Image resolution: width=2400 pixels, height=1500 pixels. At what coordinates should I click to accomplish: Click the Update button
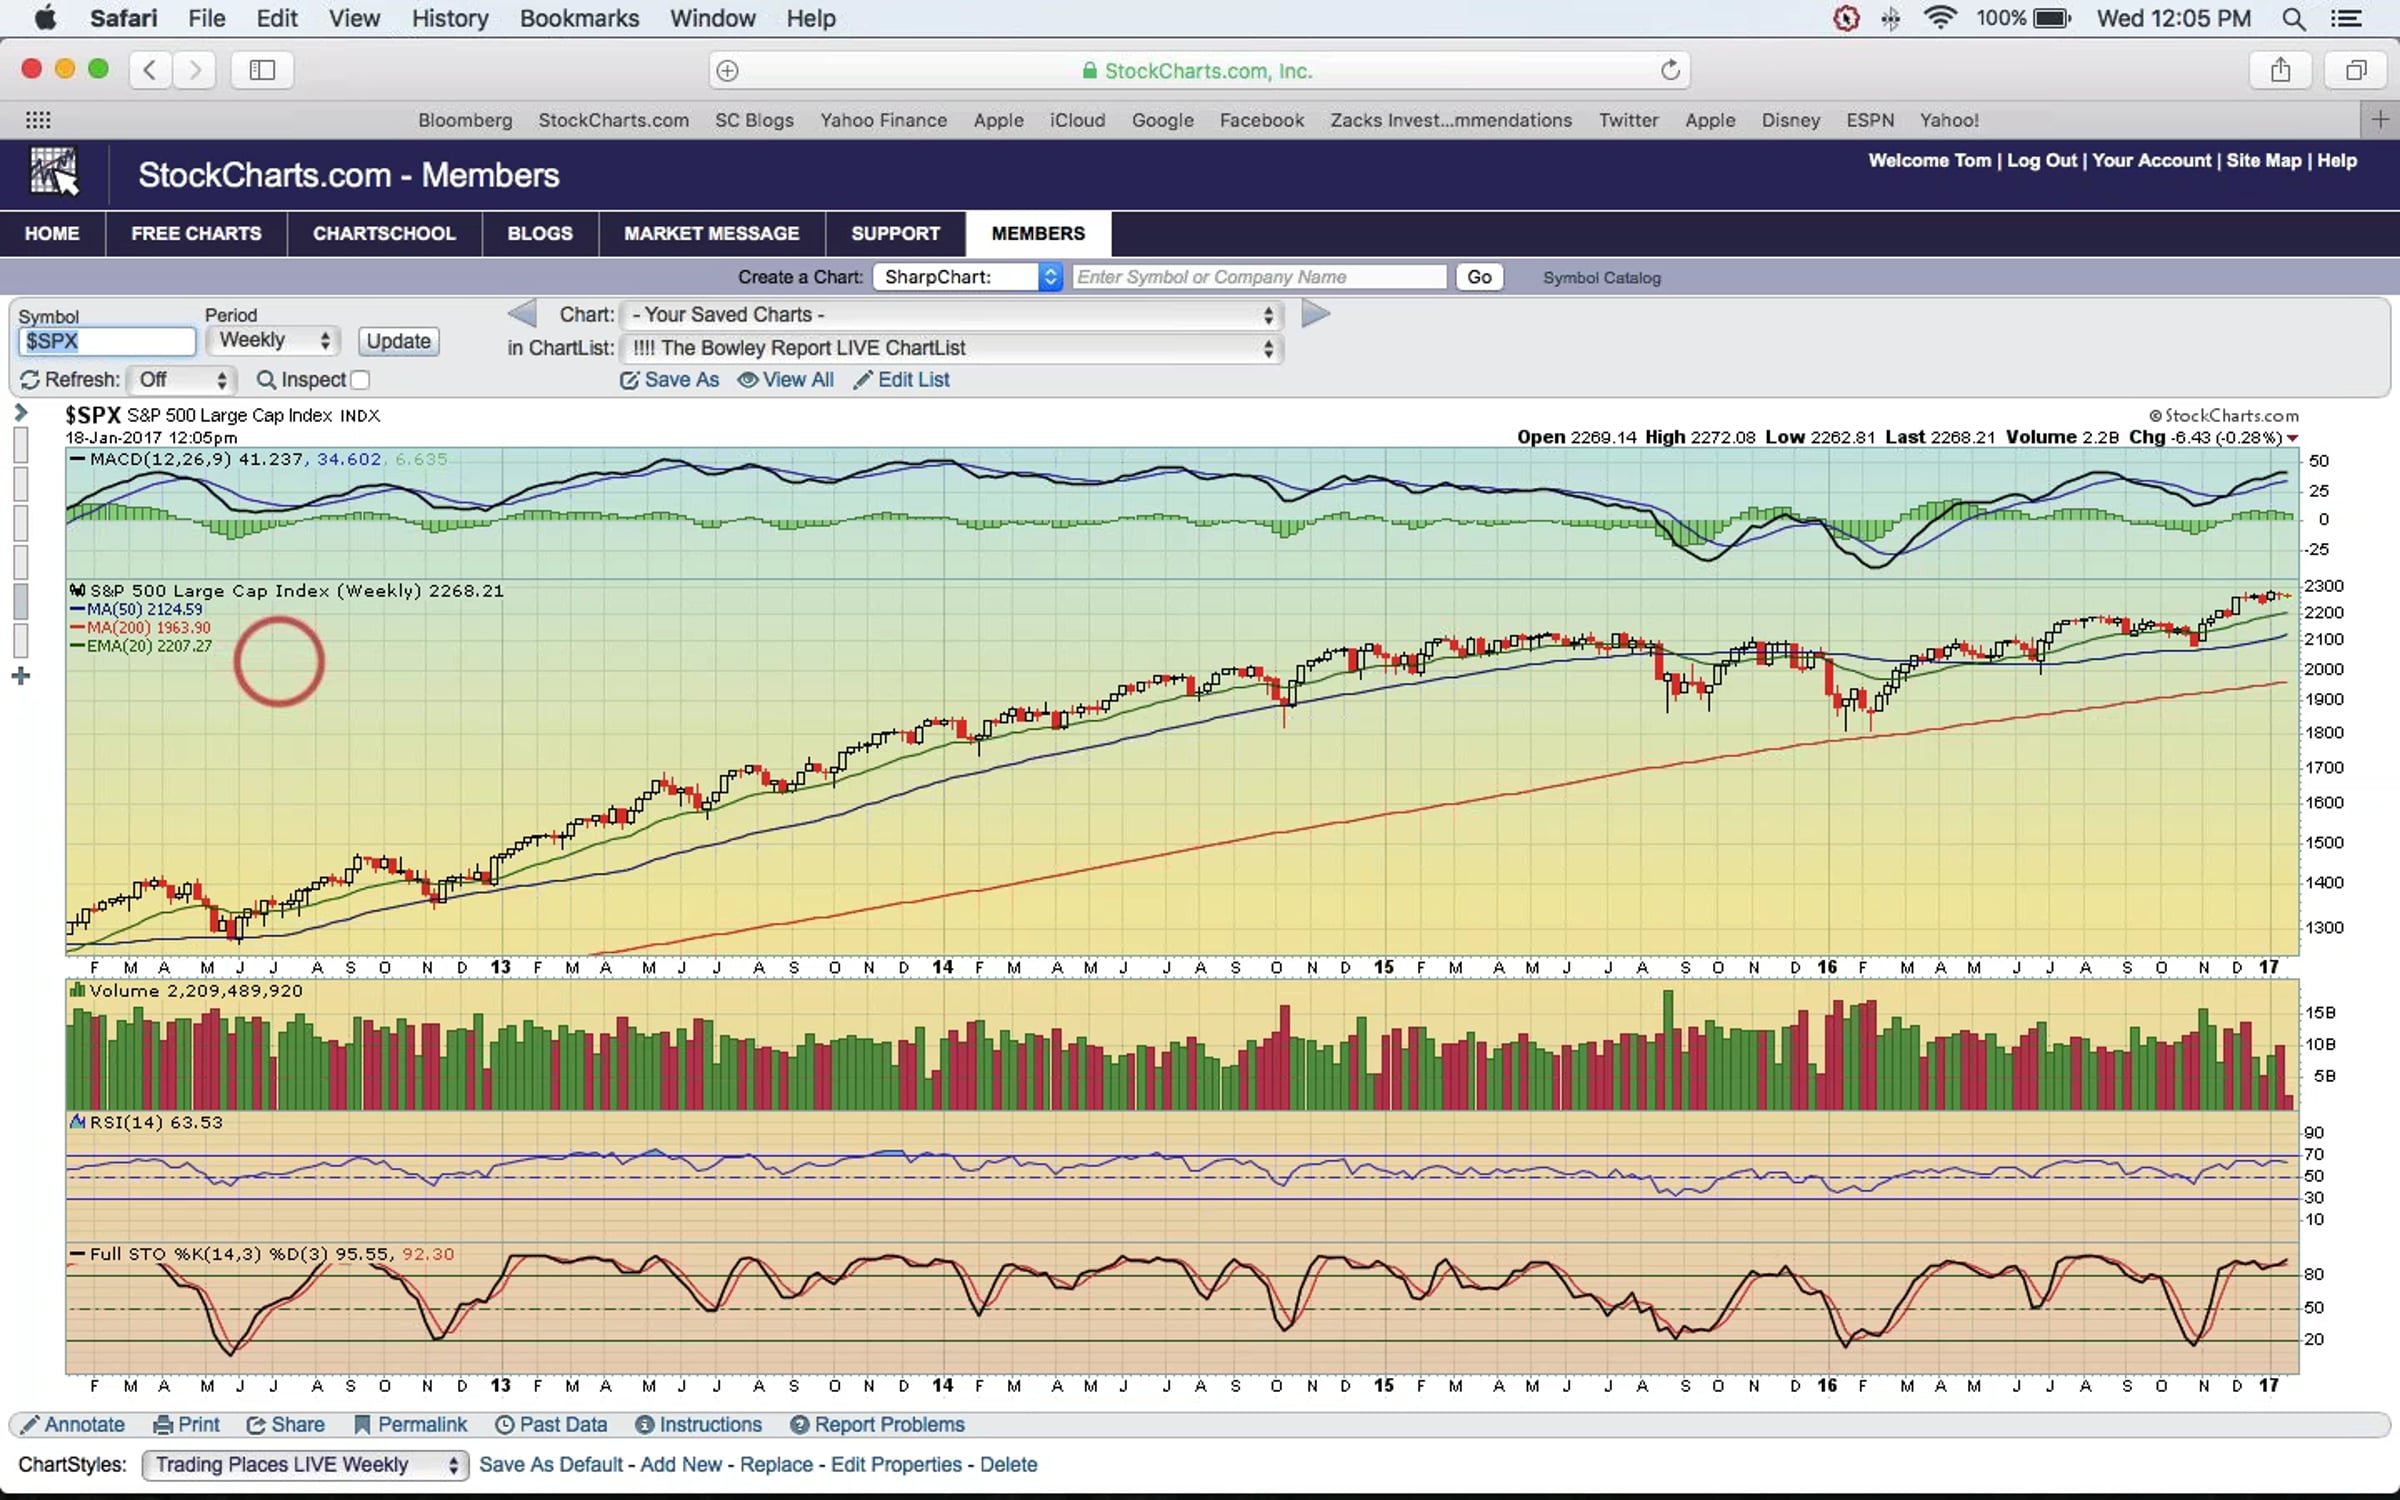(x=398, y=341)
